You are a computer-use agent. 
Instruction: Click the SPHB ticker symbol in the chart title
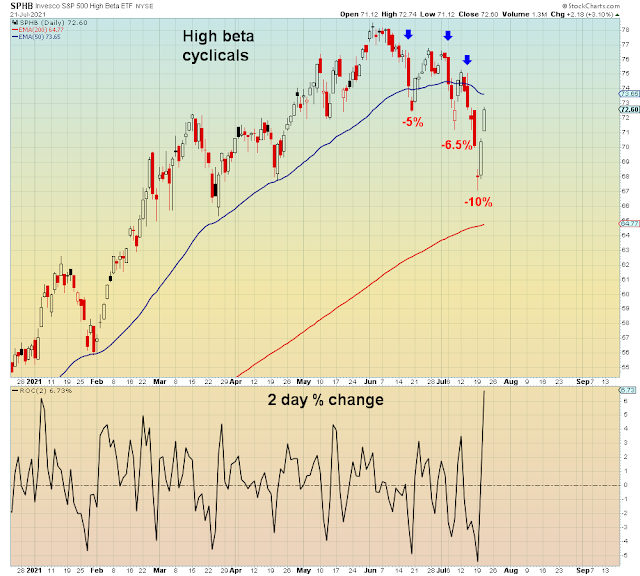(21, 6)
